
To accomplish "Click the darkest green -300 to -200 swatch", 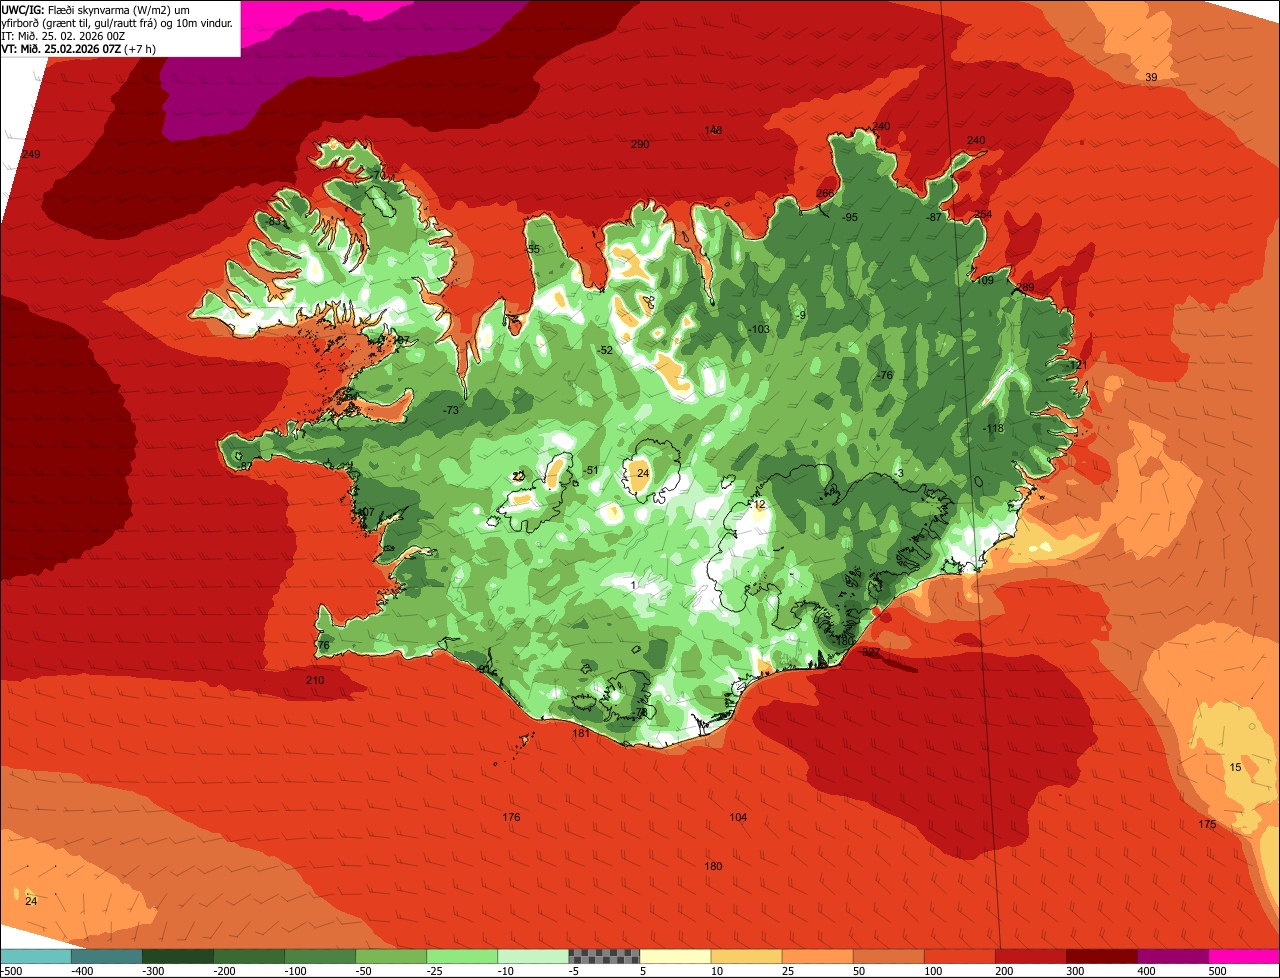I will (177, 956).
